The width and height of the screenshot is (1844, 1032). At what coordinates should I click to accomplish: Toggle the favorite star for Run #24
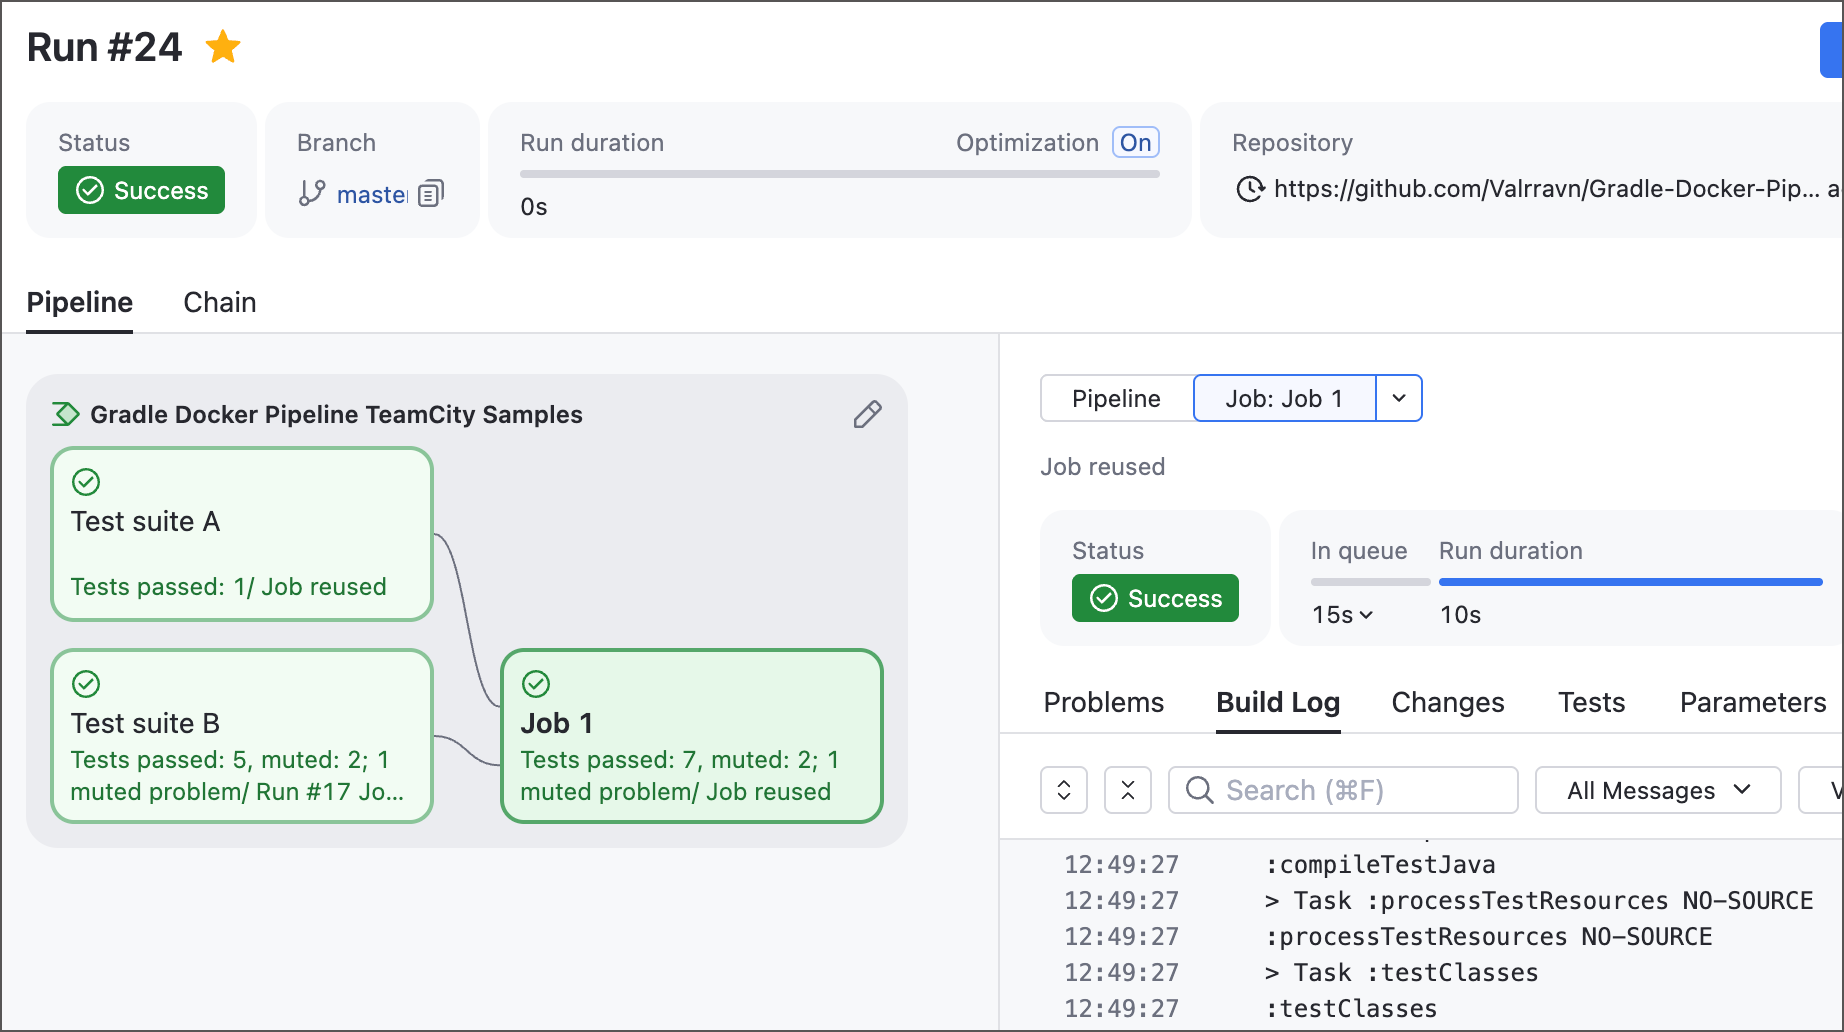click(222, 47)
